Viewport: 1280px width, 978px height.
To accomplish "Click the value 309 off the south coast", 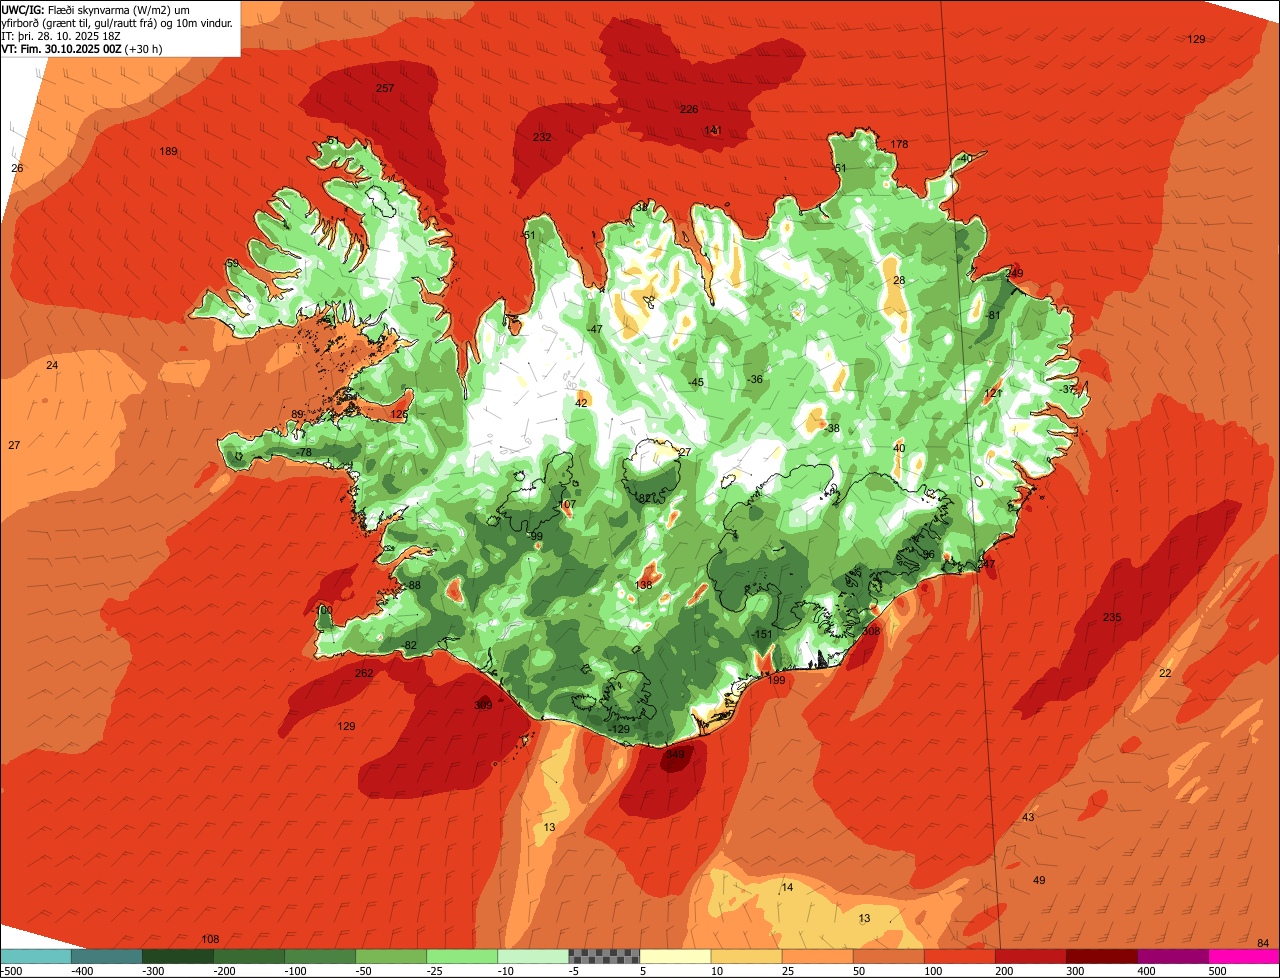I will (x=483, y=705).
